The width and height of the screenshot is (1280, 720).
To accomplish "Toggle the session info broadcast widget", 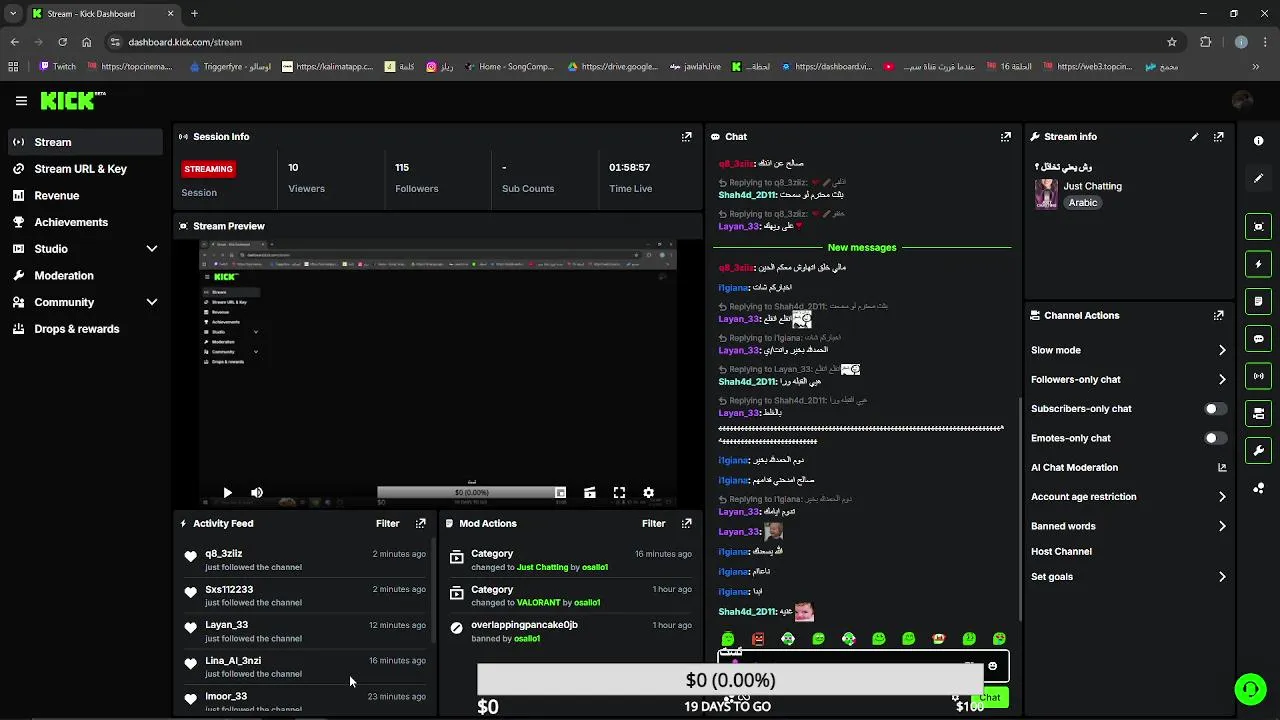I will point(1259,376).
